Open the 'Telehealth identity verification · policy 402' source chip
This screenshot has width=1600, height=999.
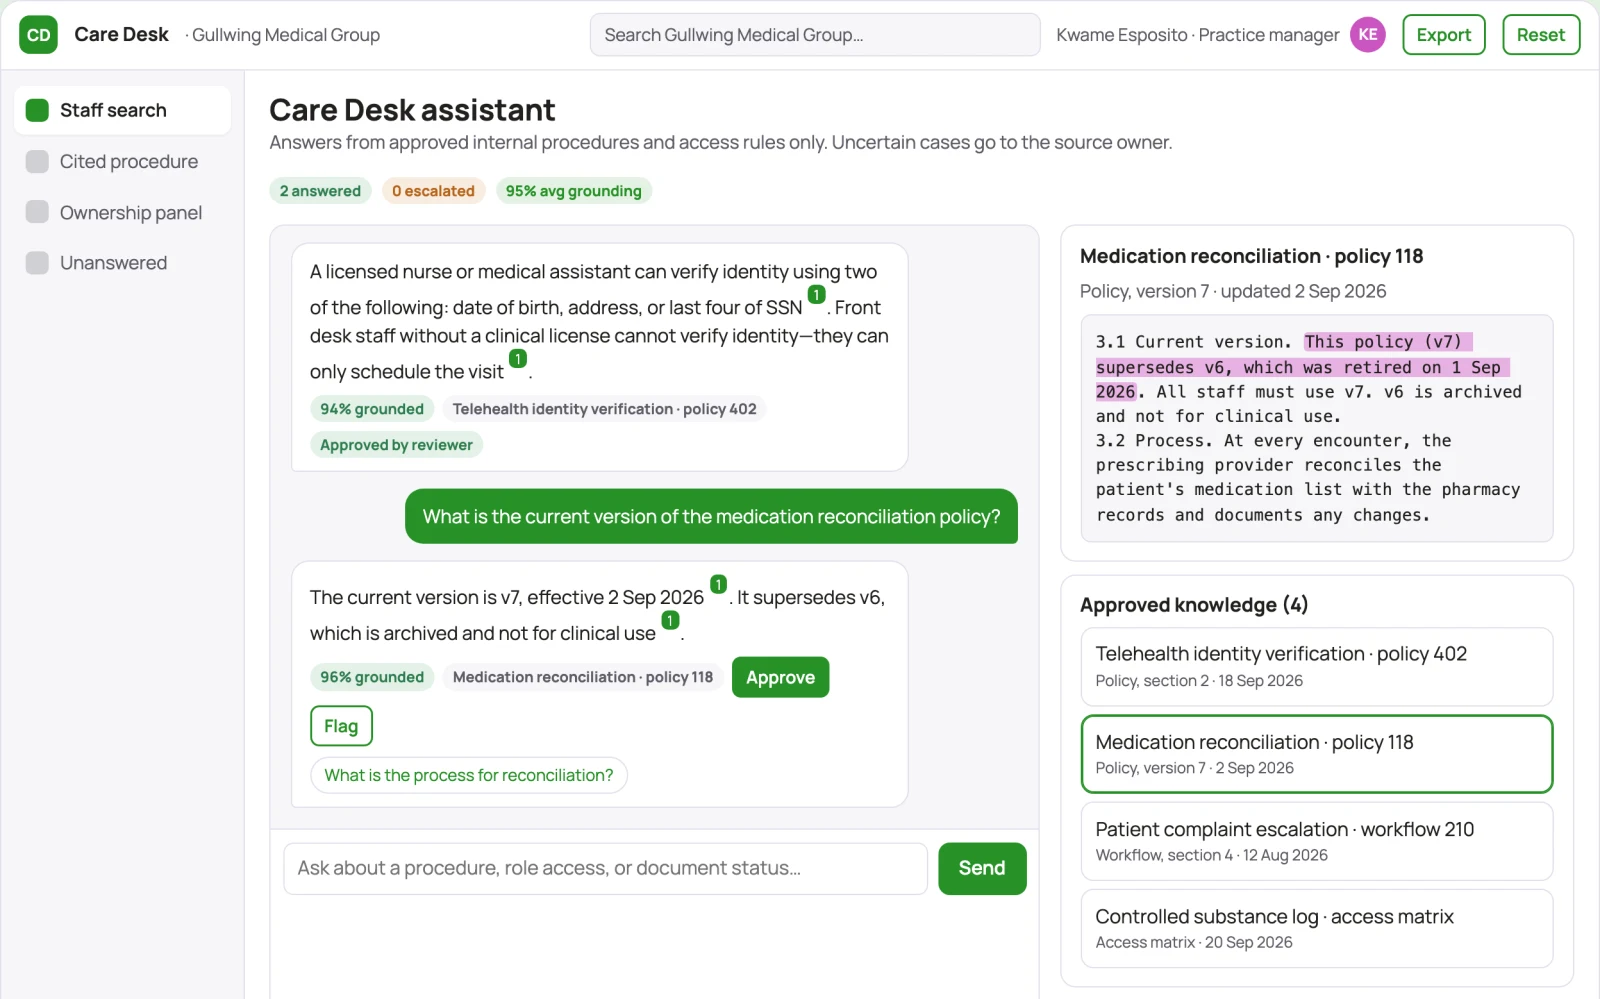pos(604,409)
